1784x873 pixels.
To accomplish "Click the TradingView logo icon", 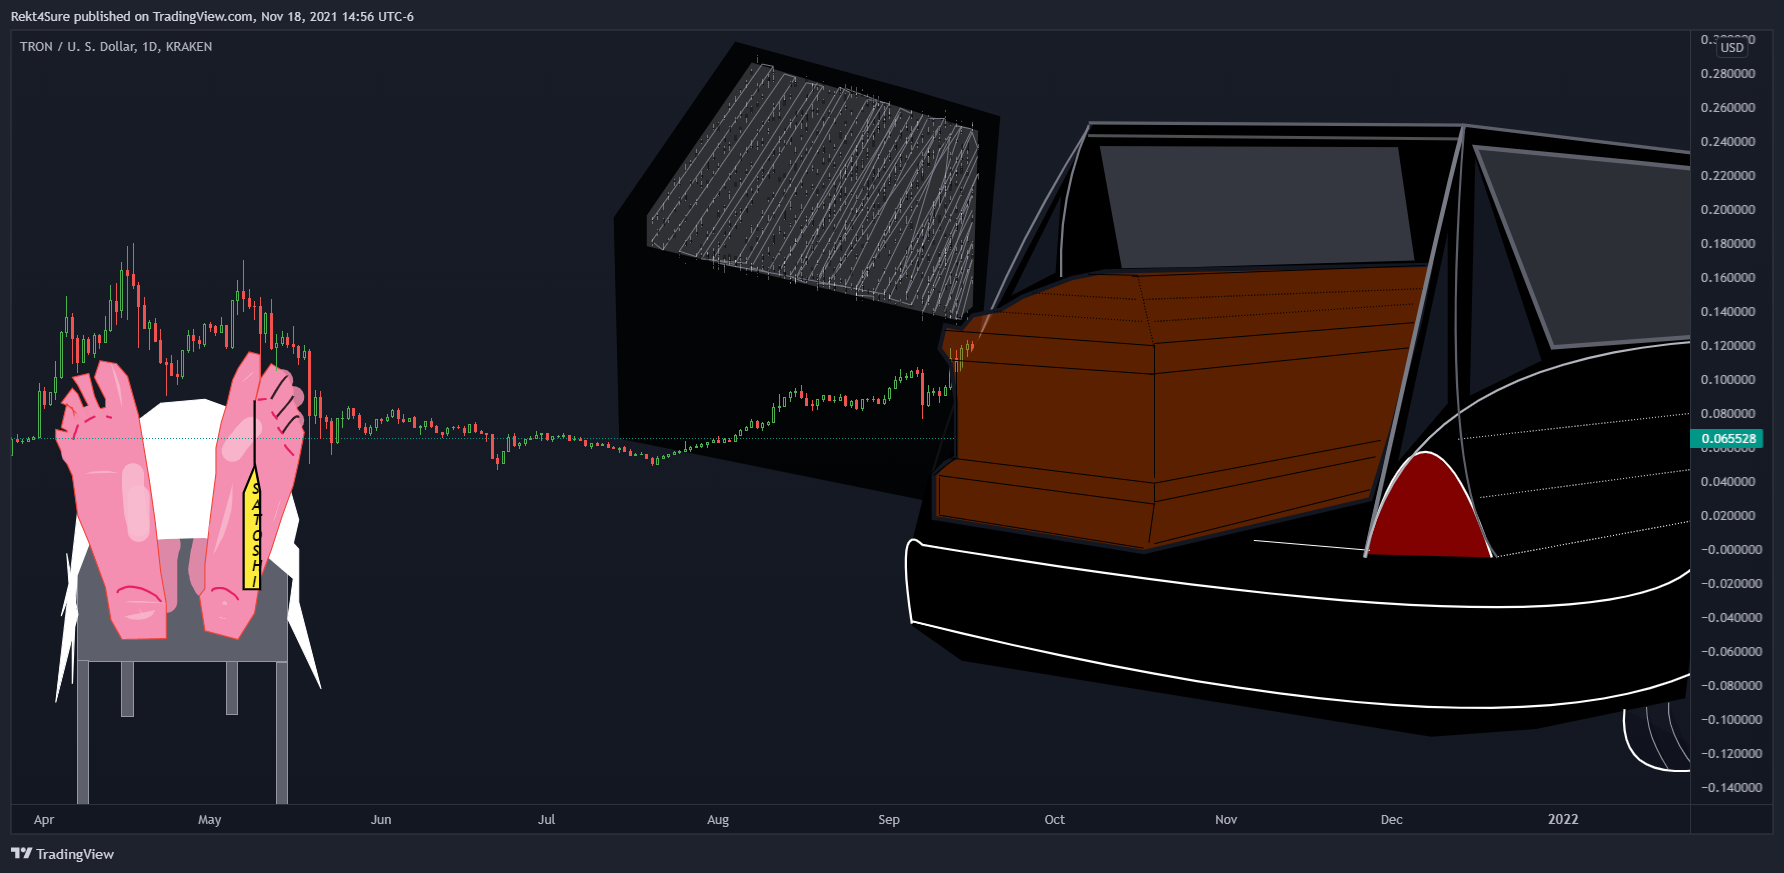I will coord(21,854).
